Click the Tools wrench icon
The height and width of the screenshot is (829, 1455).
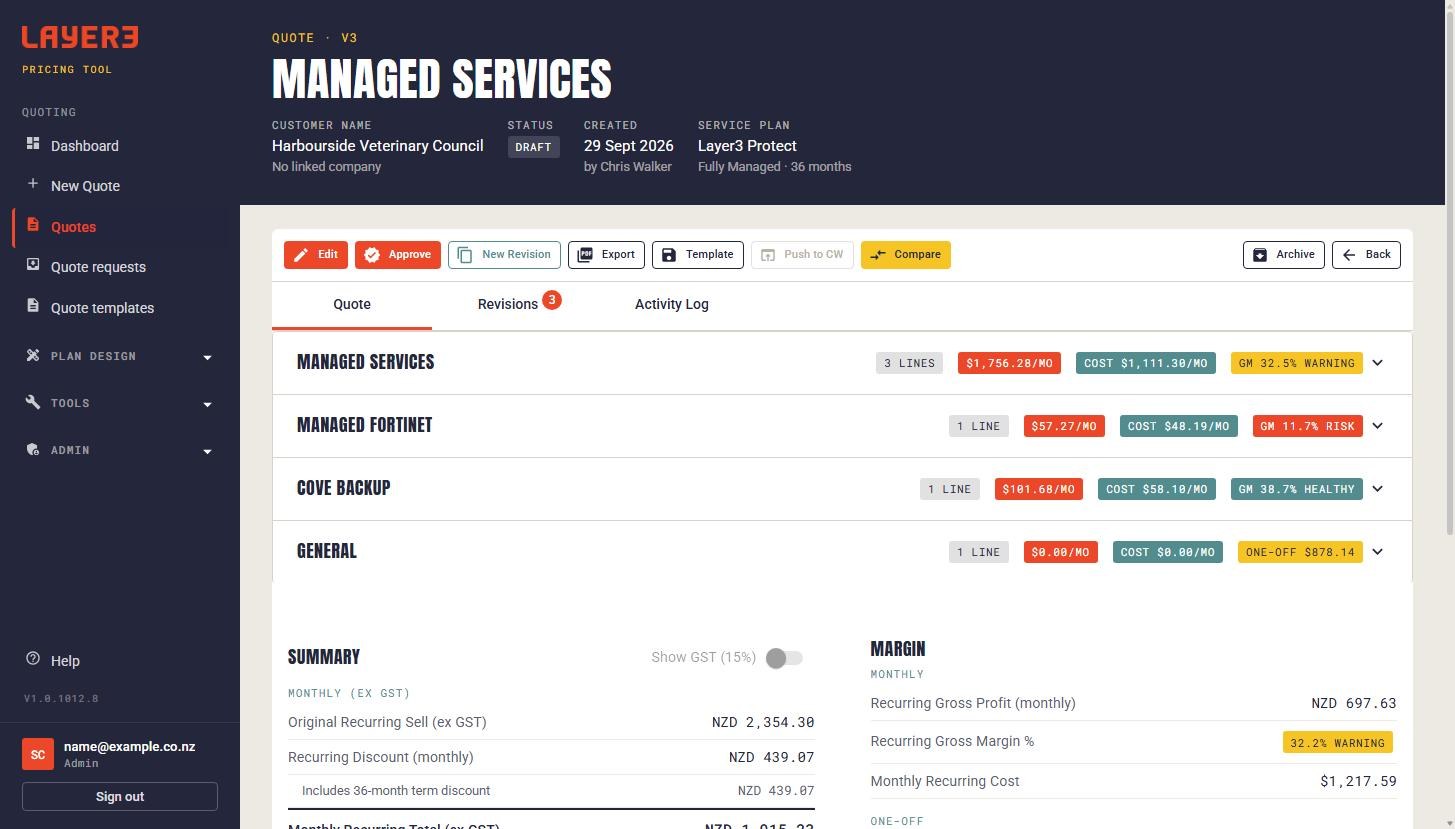[33, 402]
